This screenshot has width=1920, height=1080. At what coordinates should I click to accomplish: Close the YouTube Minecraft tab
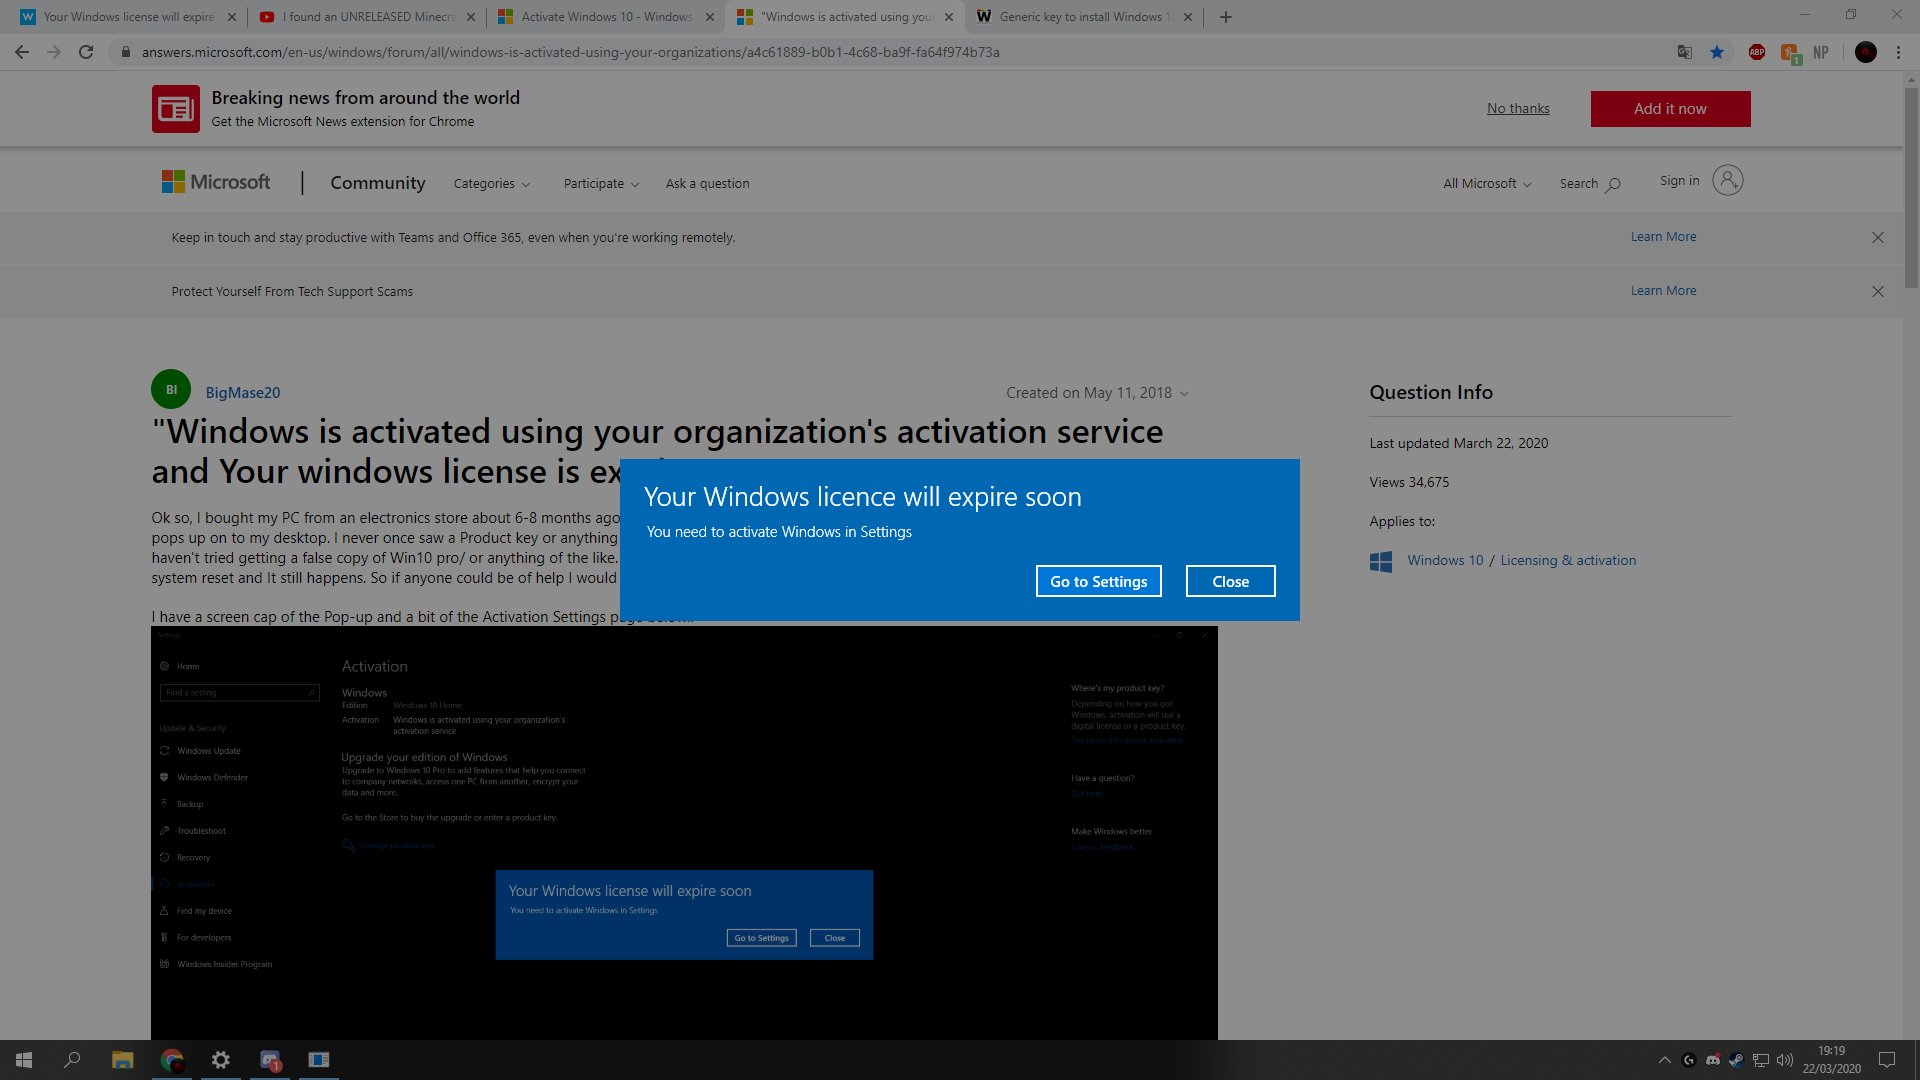click(471, 17)
